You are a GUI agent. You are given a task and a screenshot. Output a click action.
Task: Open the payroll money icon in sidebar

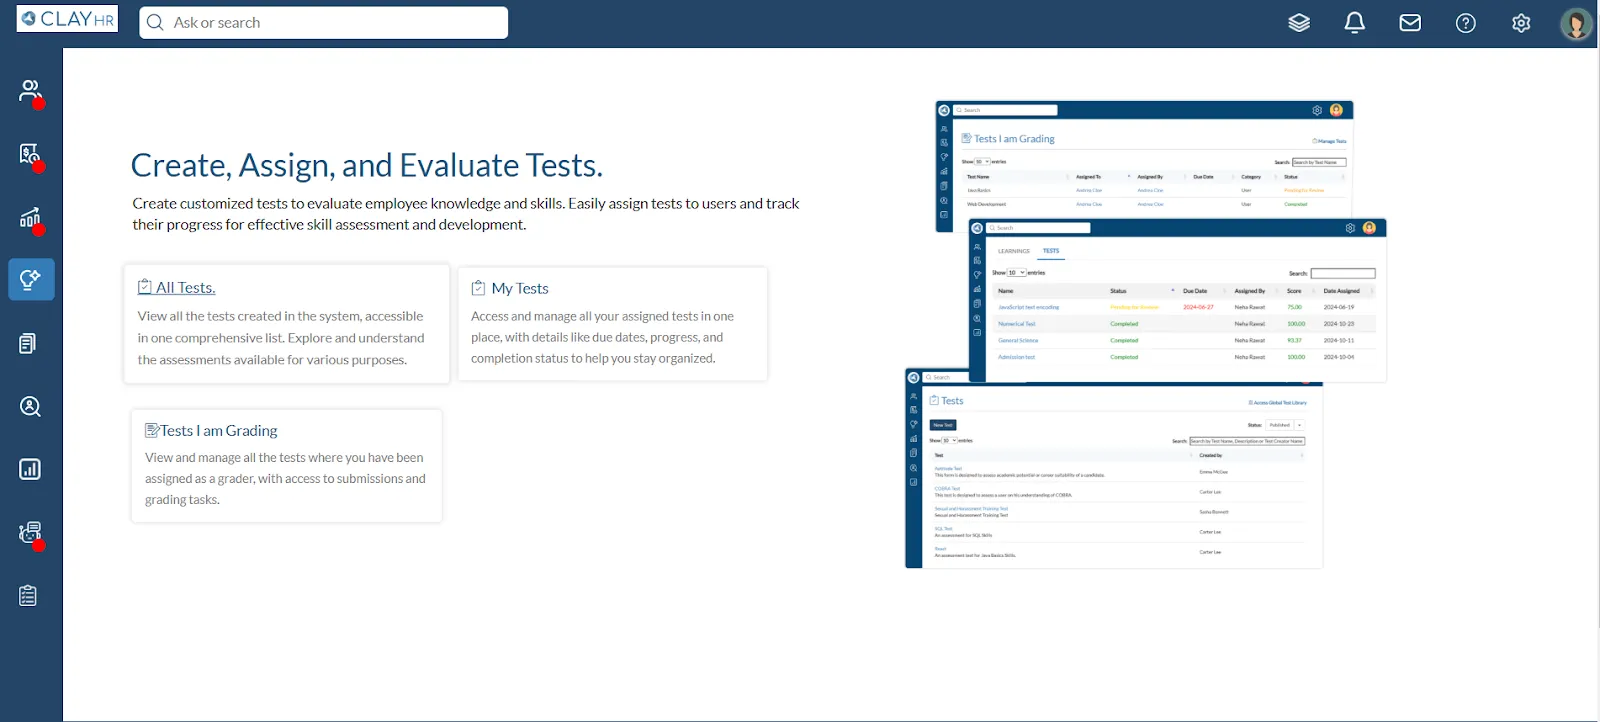point(30,154)
